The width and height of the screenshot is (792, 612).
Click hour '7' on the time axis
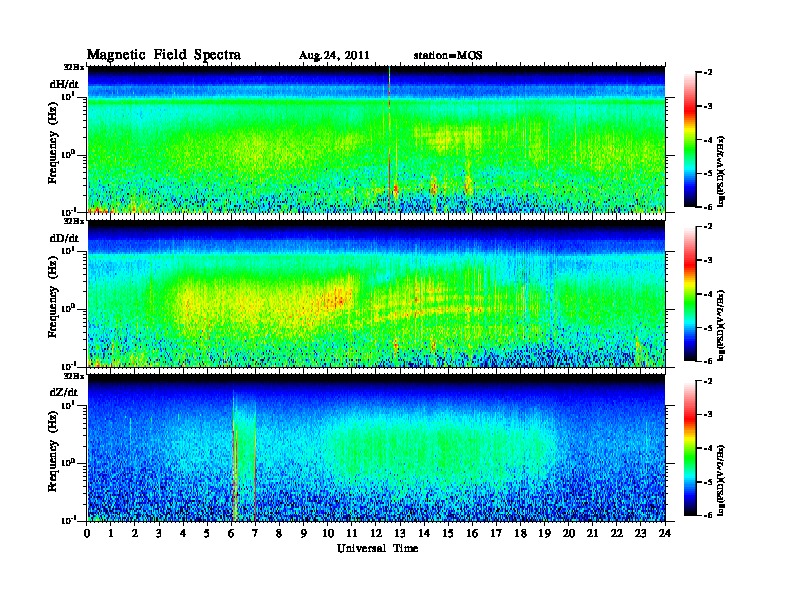click(x=255, y=534)
